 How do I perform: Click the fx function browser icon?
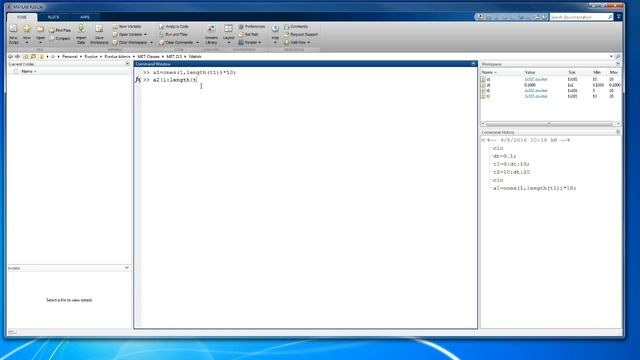[x=138, y=80]
